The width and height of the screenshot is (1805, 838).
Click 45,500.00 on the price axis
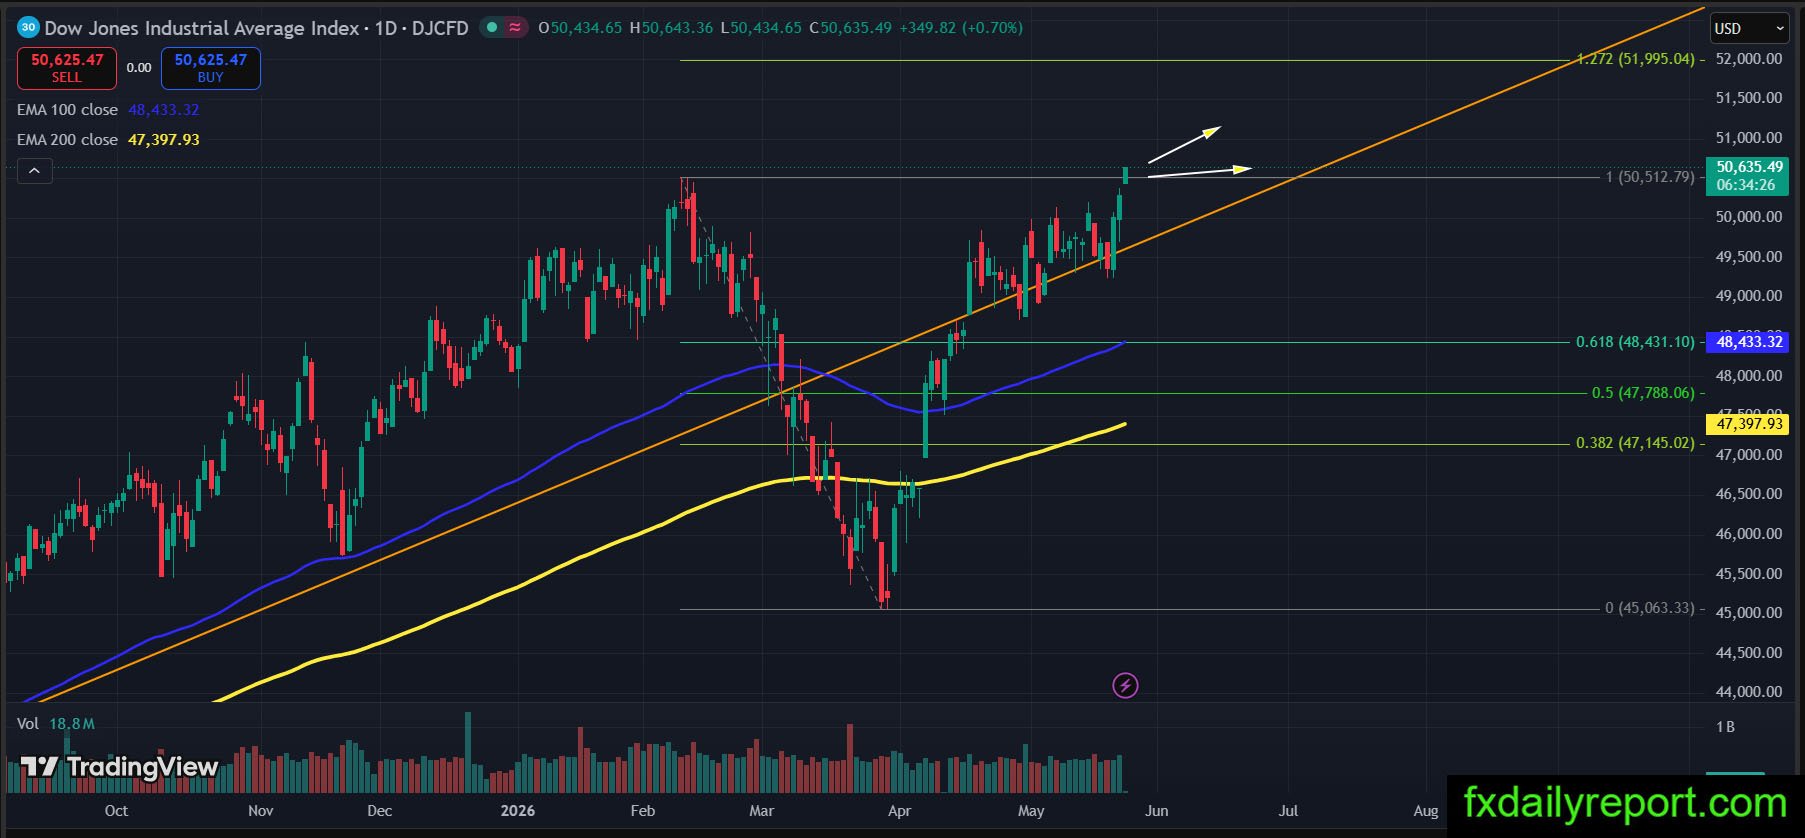point(1749,574)
